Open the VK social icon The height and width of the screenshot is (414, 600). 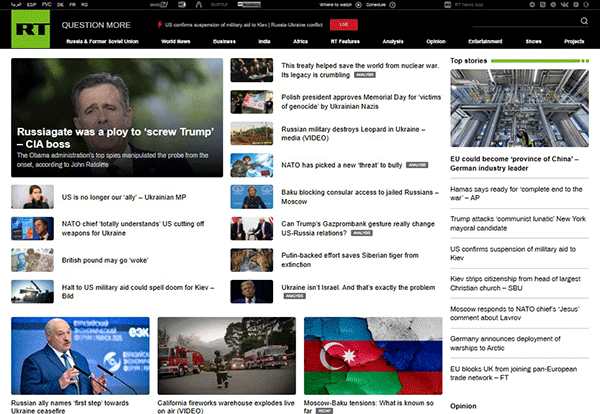[x=564, y=5]
